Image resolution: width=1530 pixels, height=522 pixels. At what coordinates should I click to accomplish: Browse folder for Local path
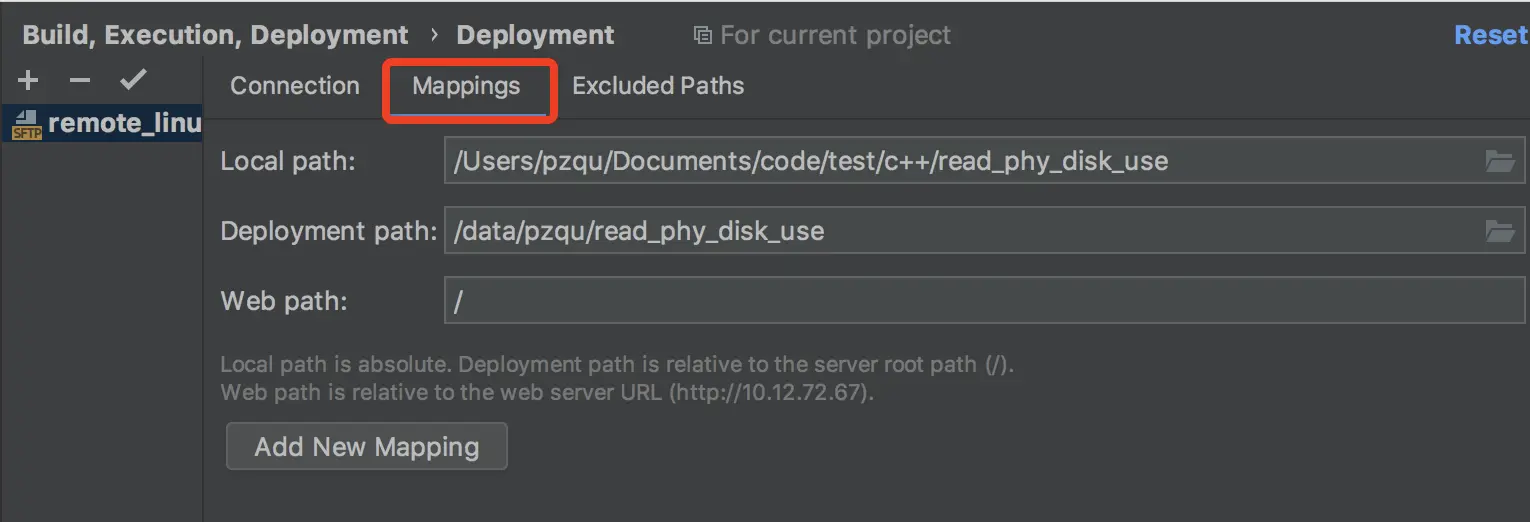(1499, 161)
